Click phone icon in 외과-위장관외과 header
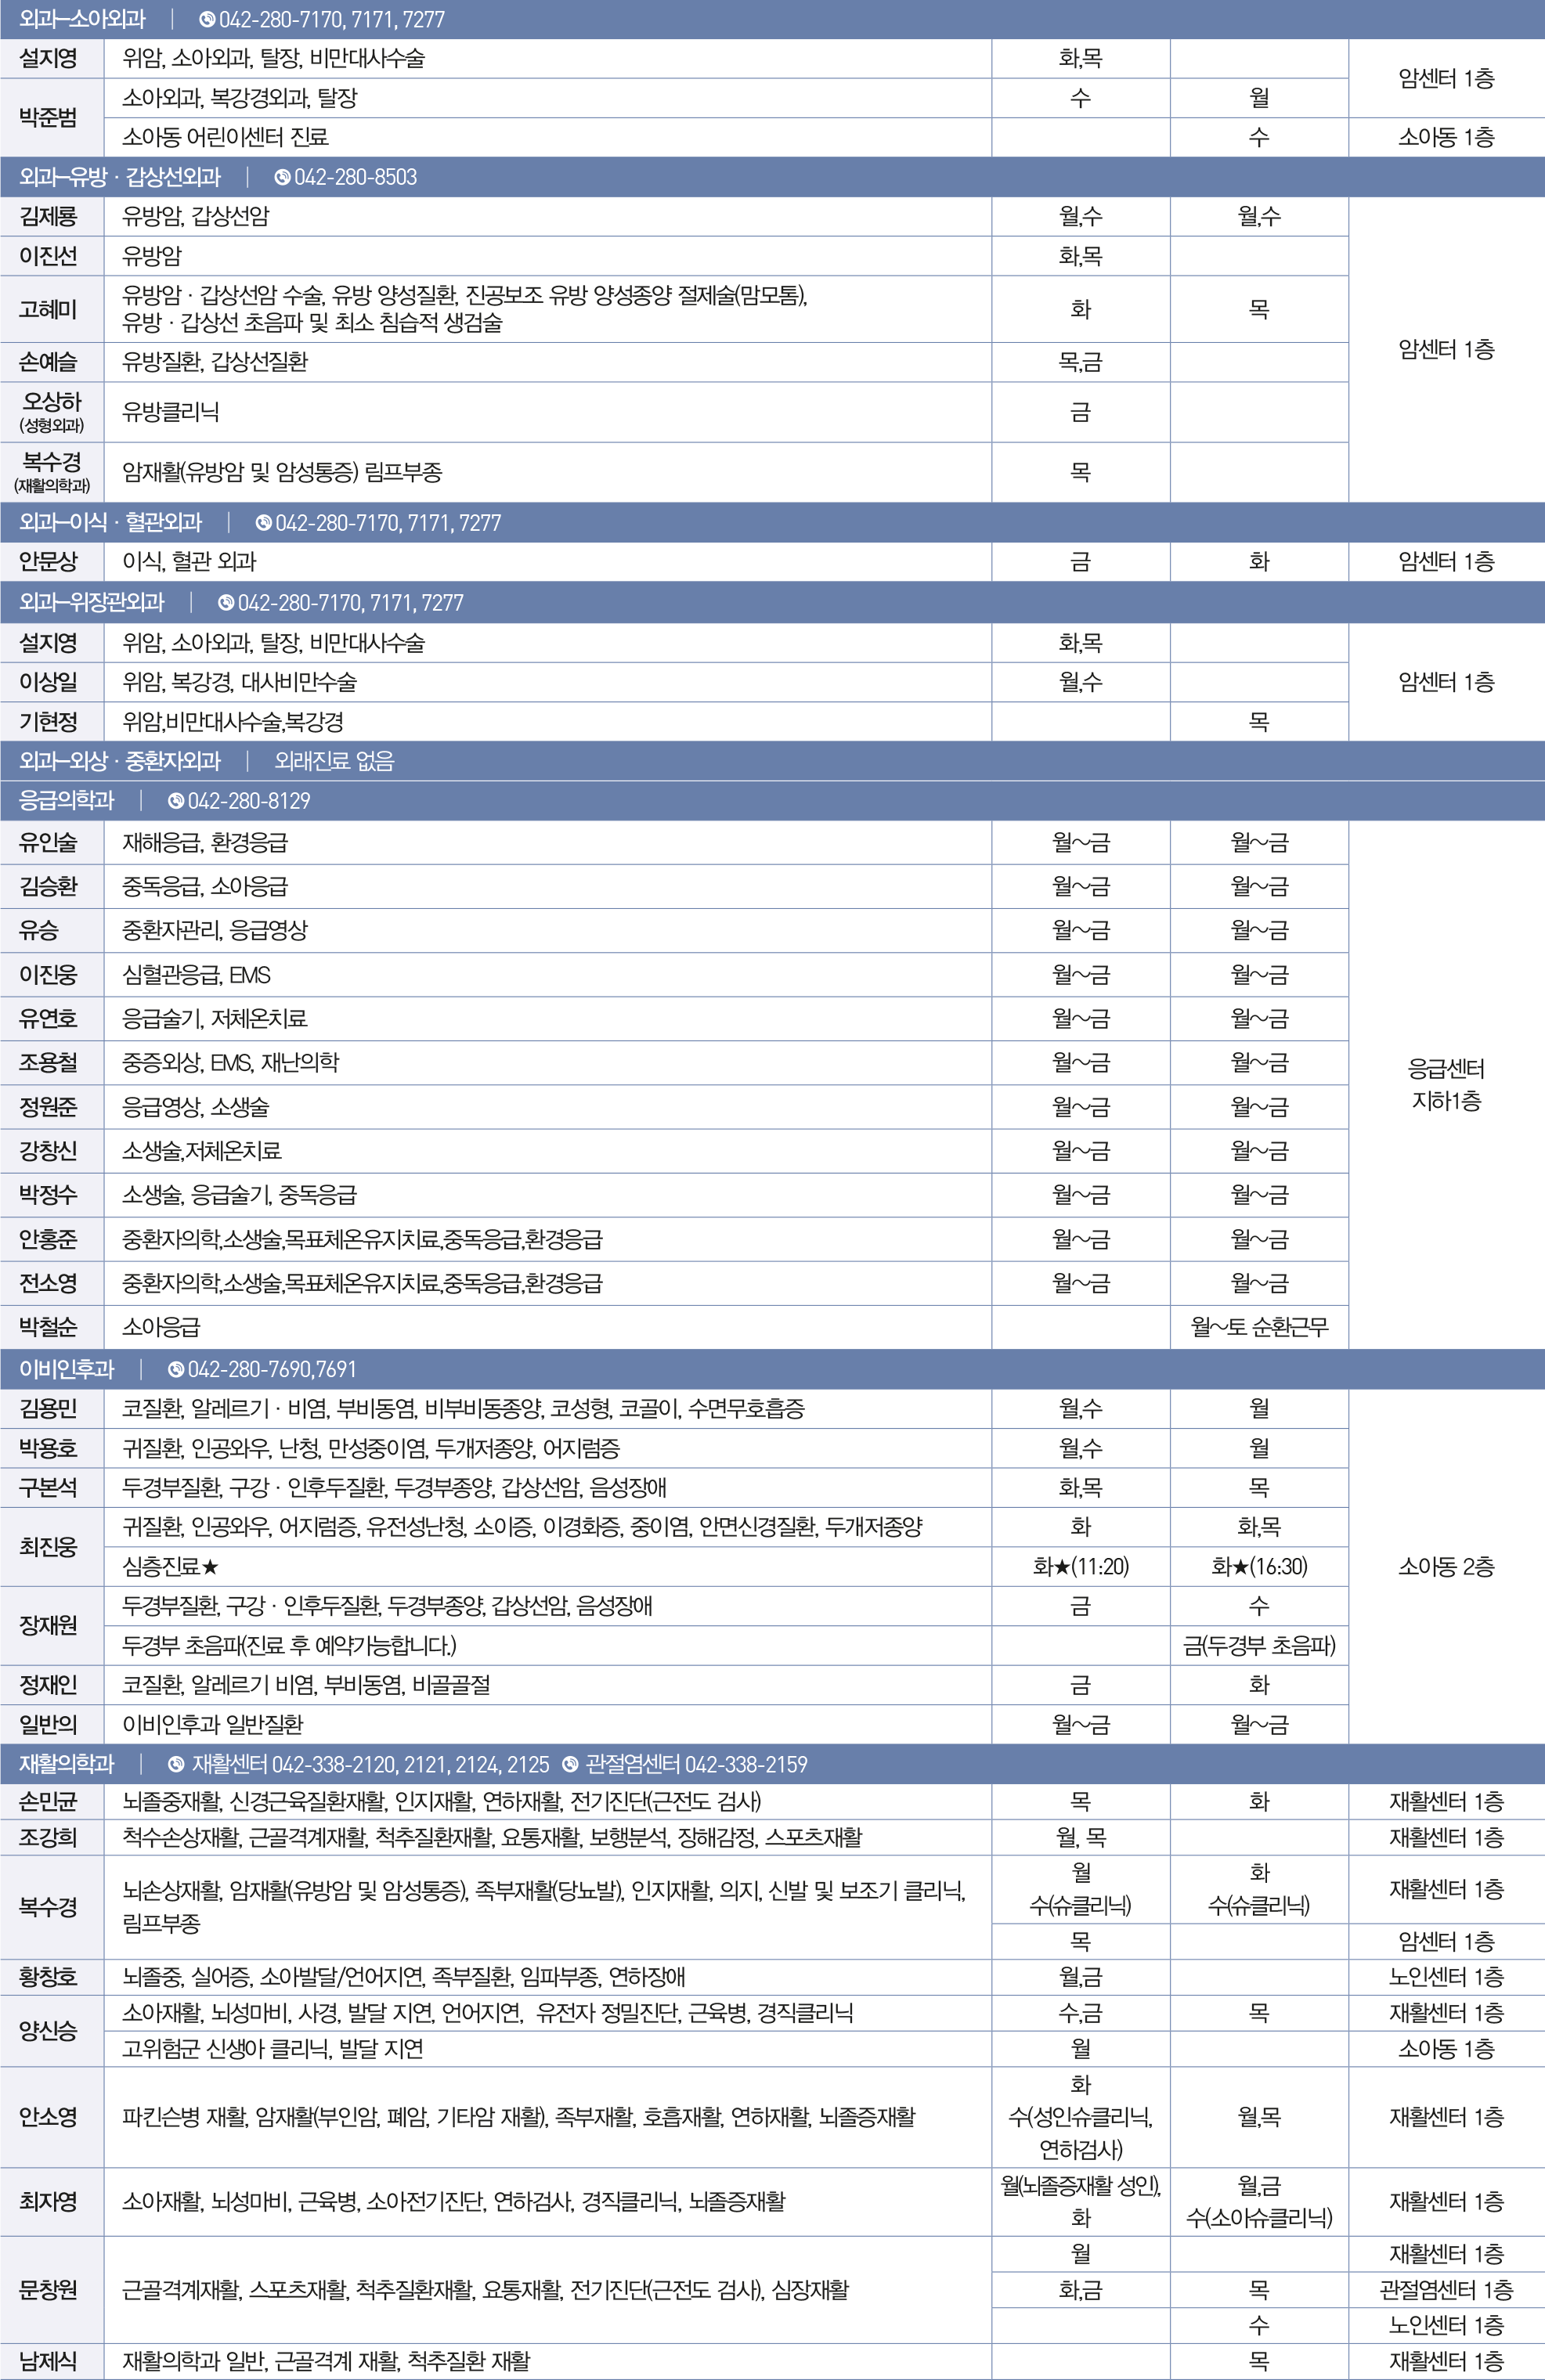 click(x=226, y=602)
